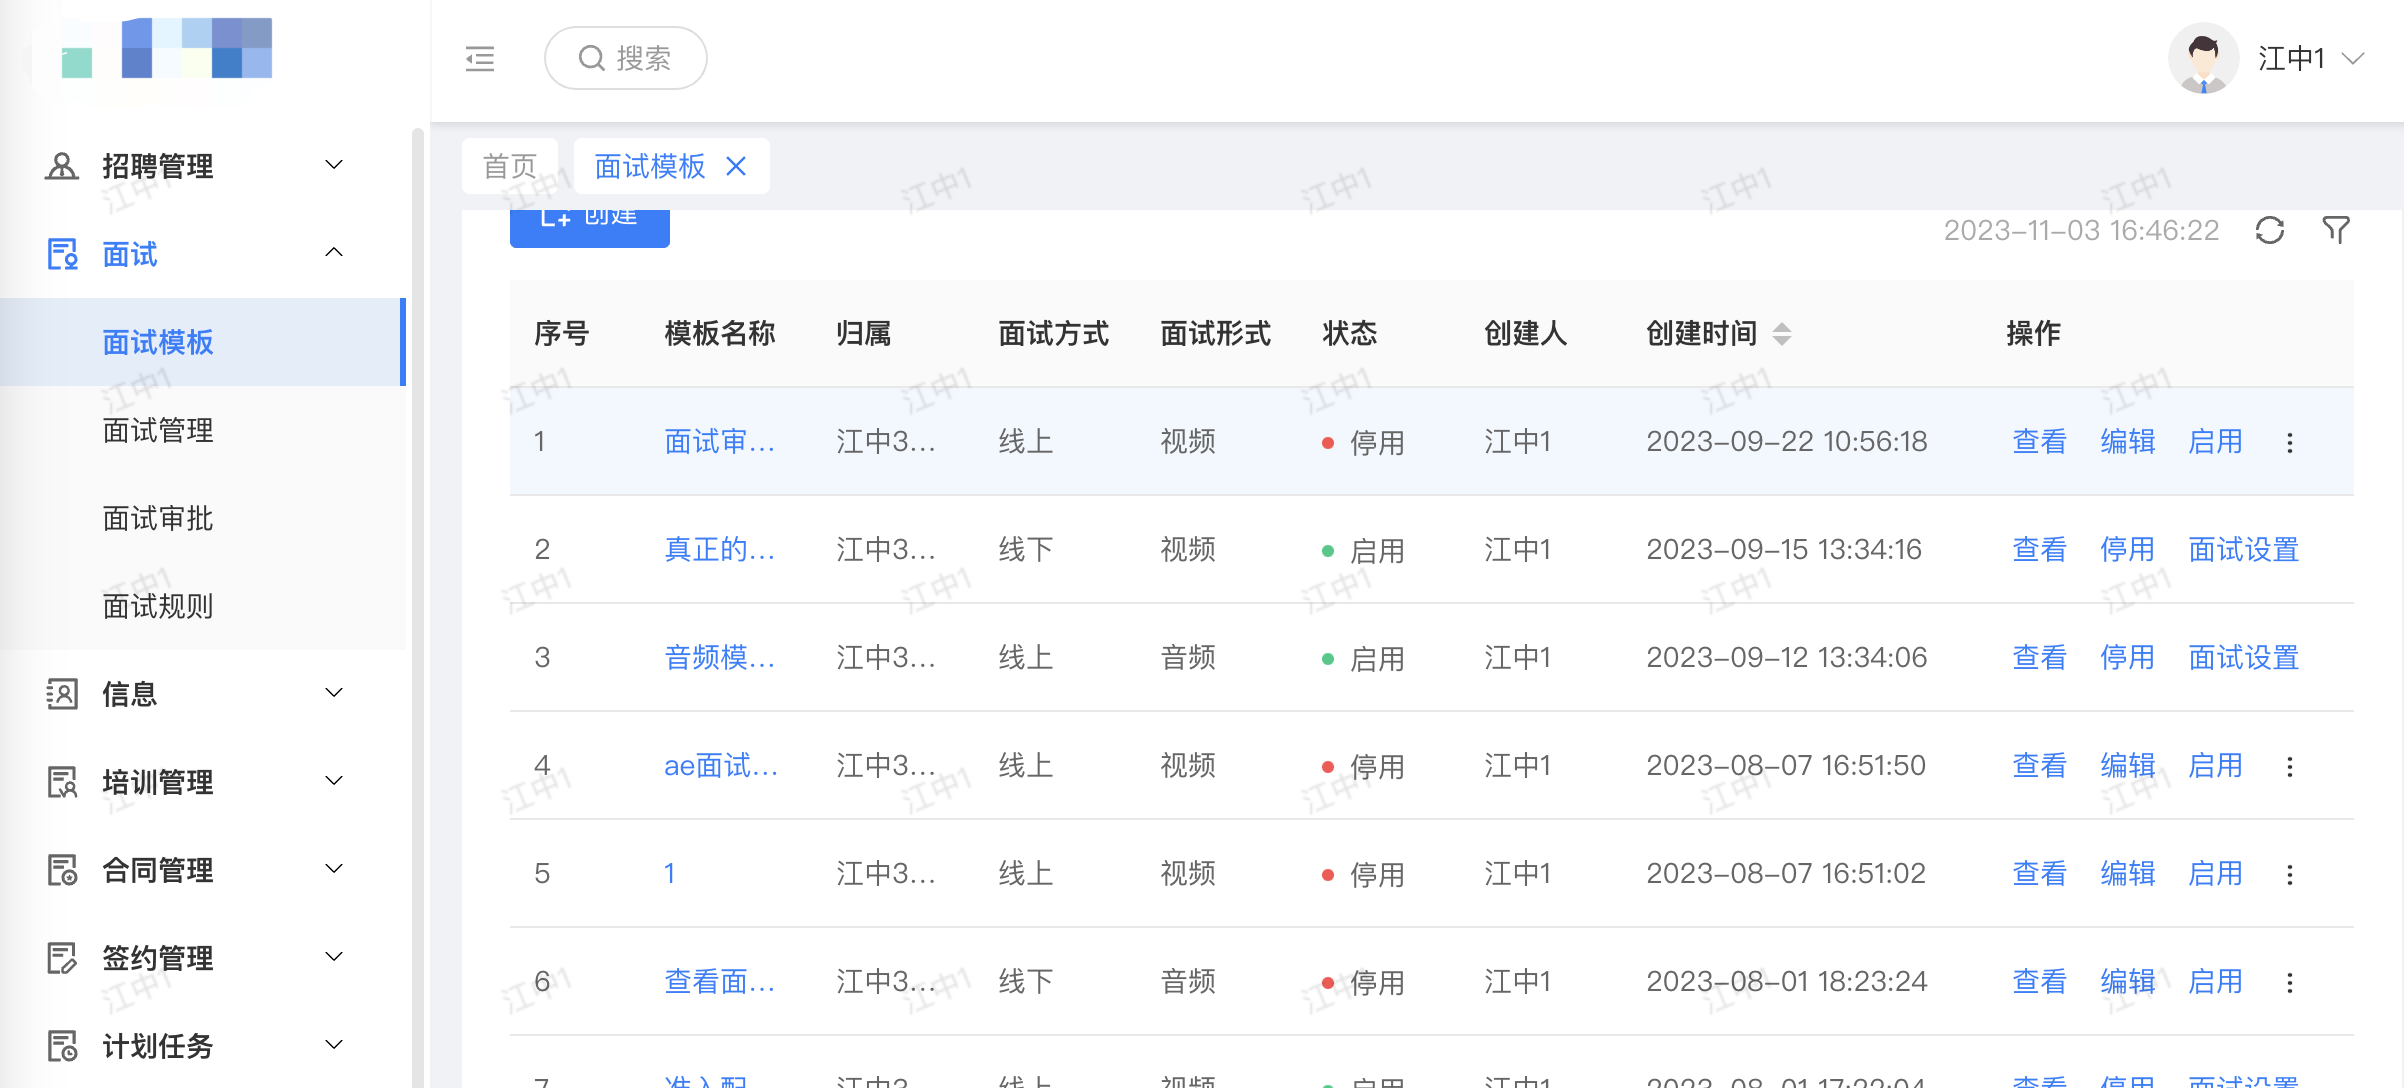Viewport: 2404px width, 1088px height.
Task: Click the 计划任务 sidebar icon
Action: 62,1046
